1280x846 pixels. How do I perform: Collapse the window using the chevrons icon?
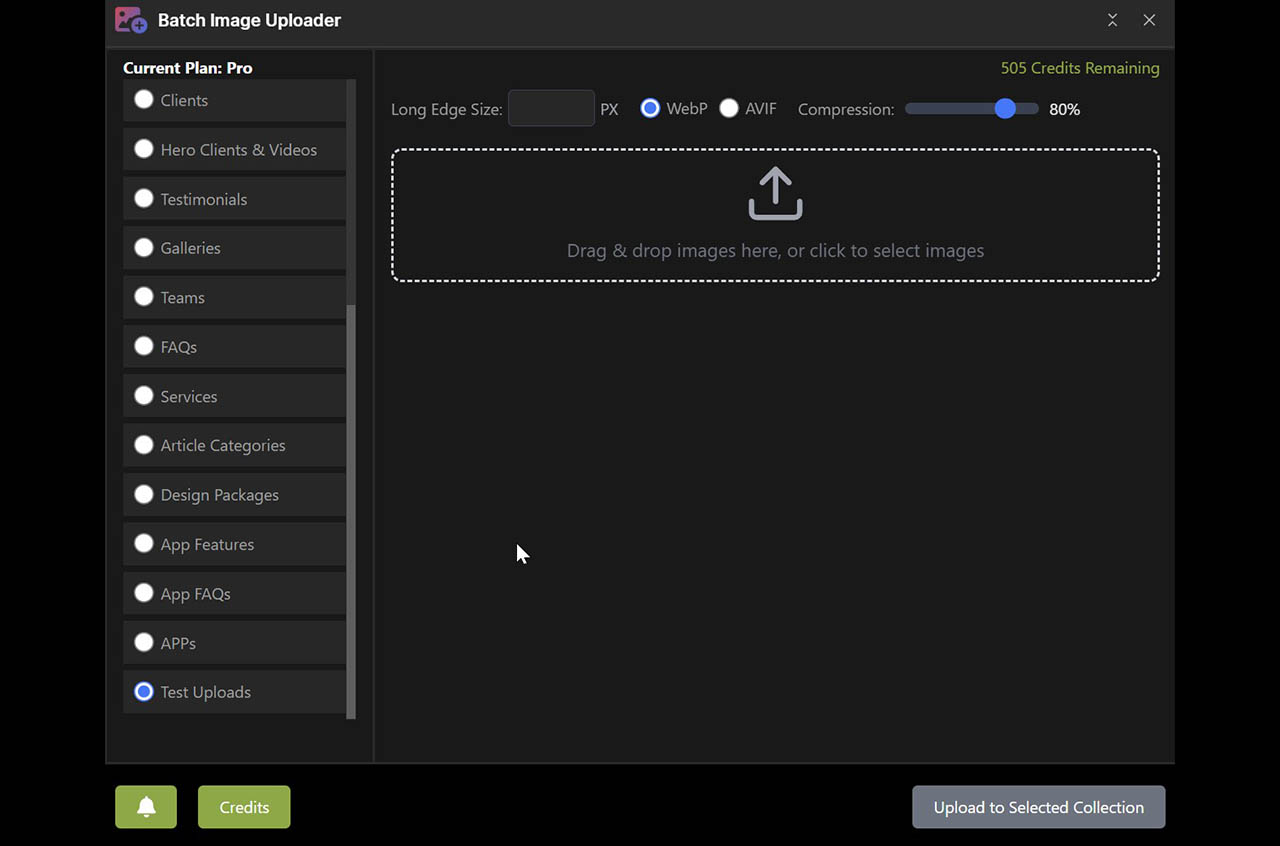click(1112, 20)
